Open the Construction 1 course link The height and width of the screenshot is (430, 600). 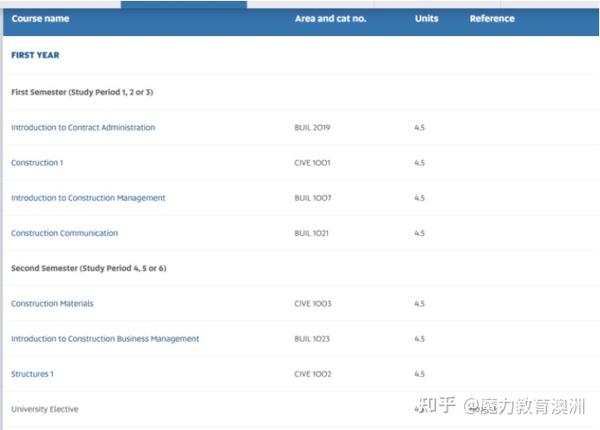coord(37,163)
